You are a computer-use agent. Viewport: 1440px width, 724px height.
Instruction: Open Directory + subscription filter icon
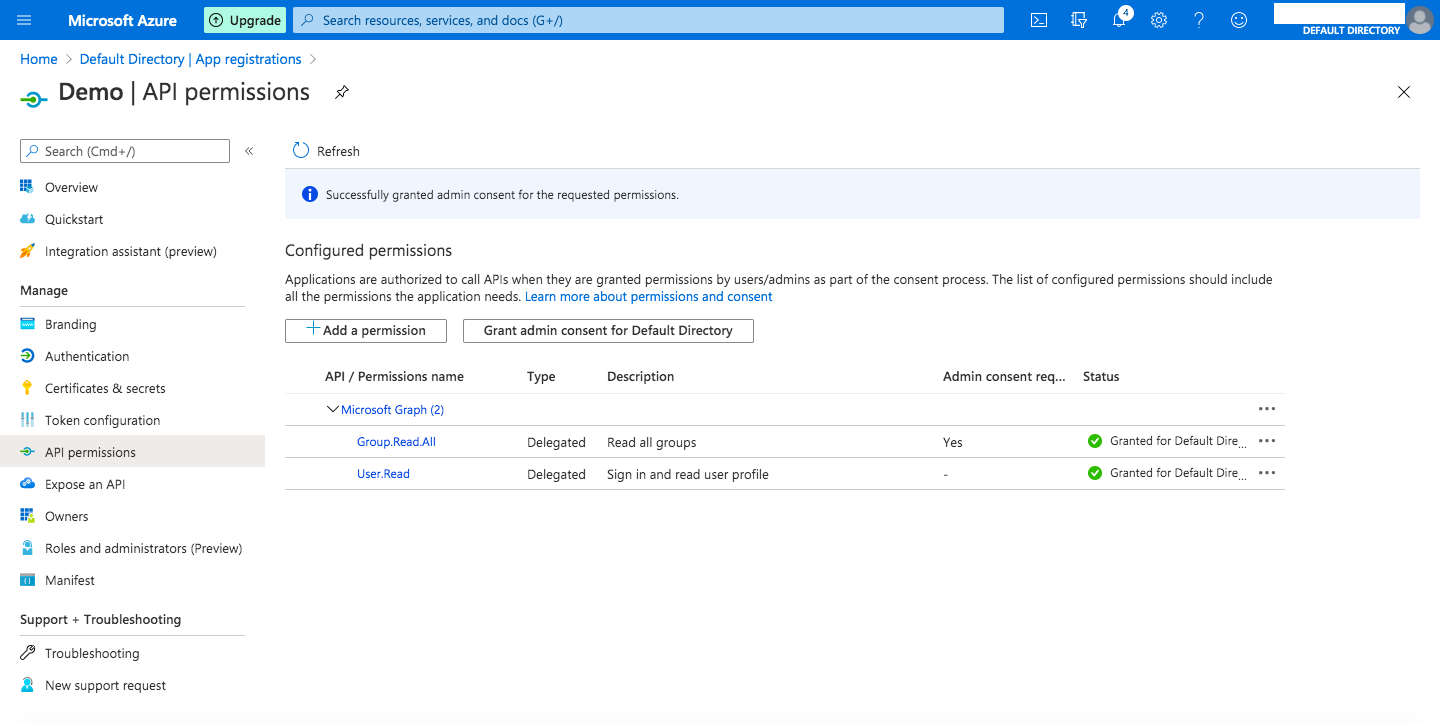pyautogui.click(x=1079, y=20)
